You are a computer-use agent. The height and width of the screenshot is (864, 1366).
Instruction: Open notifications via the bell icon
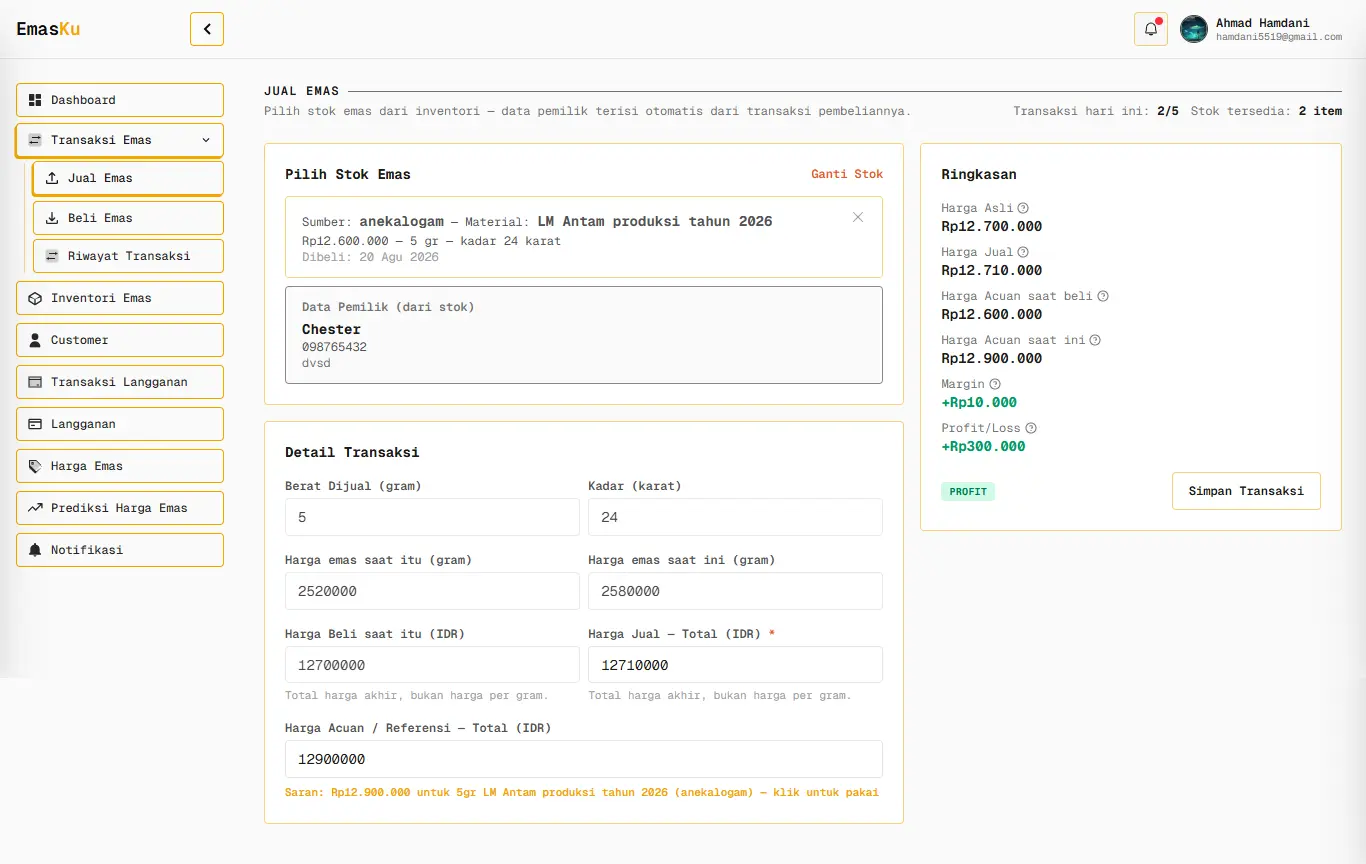(x=1151, y=29)
